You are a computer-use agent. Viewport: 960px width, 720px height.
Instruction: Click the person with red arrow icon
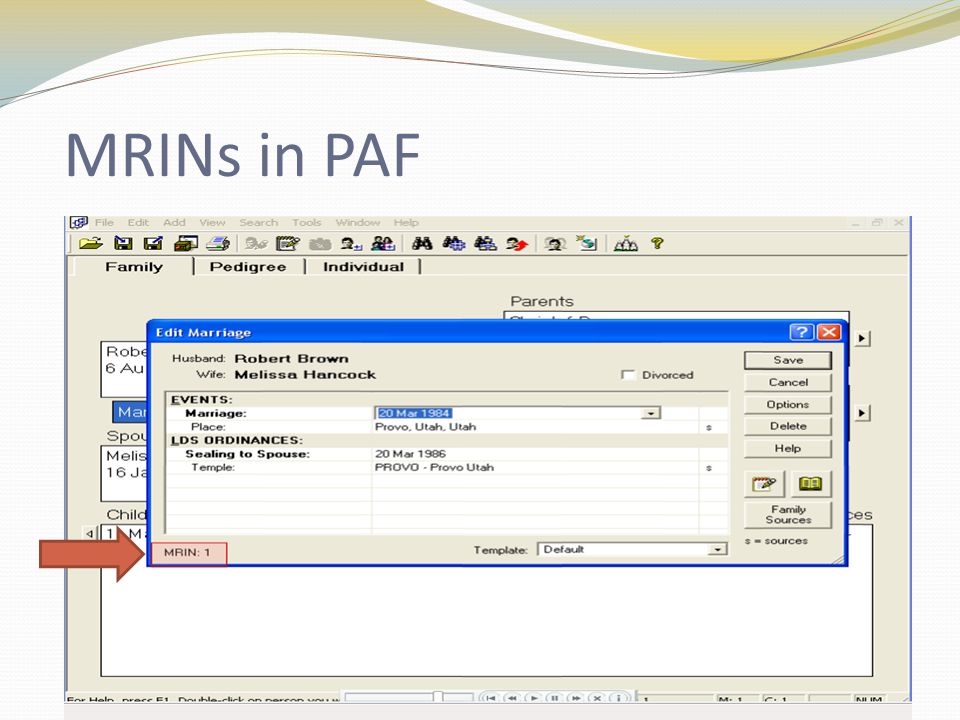coord(517,244)
